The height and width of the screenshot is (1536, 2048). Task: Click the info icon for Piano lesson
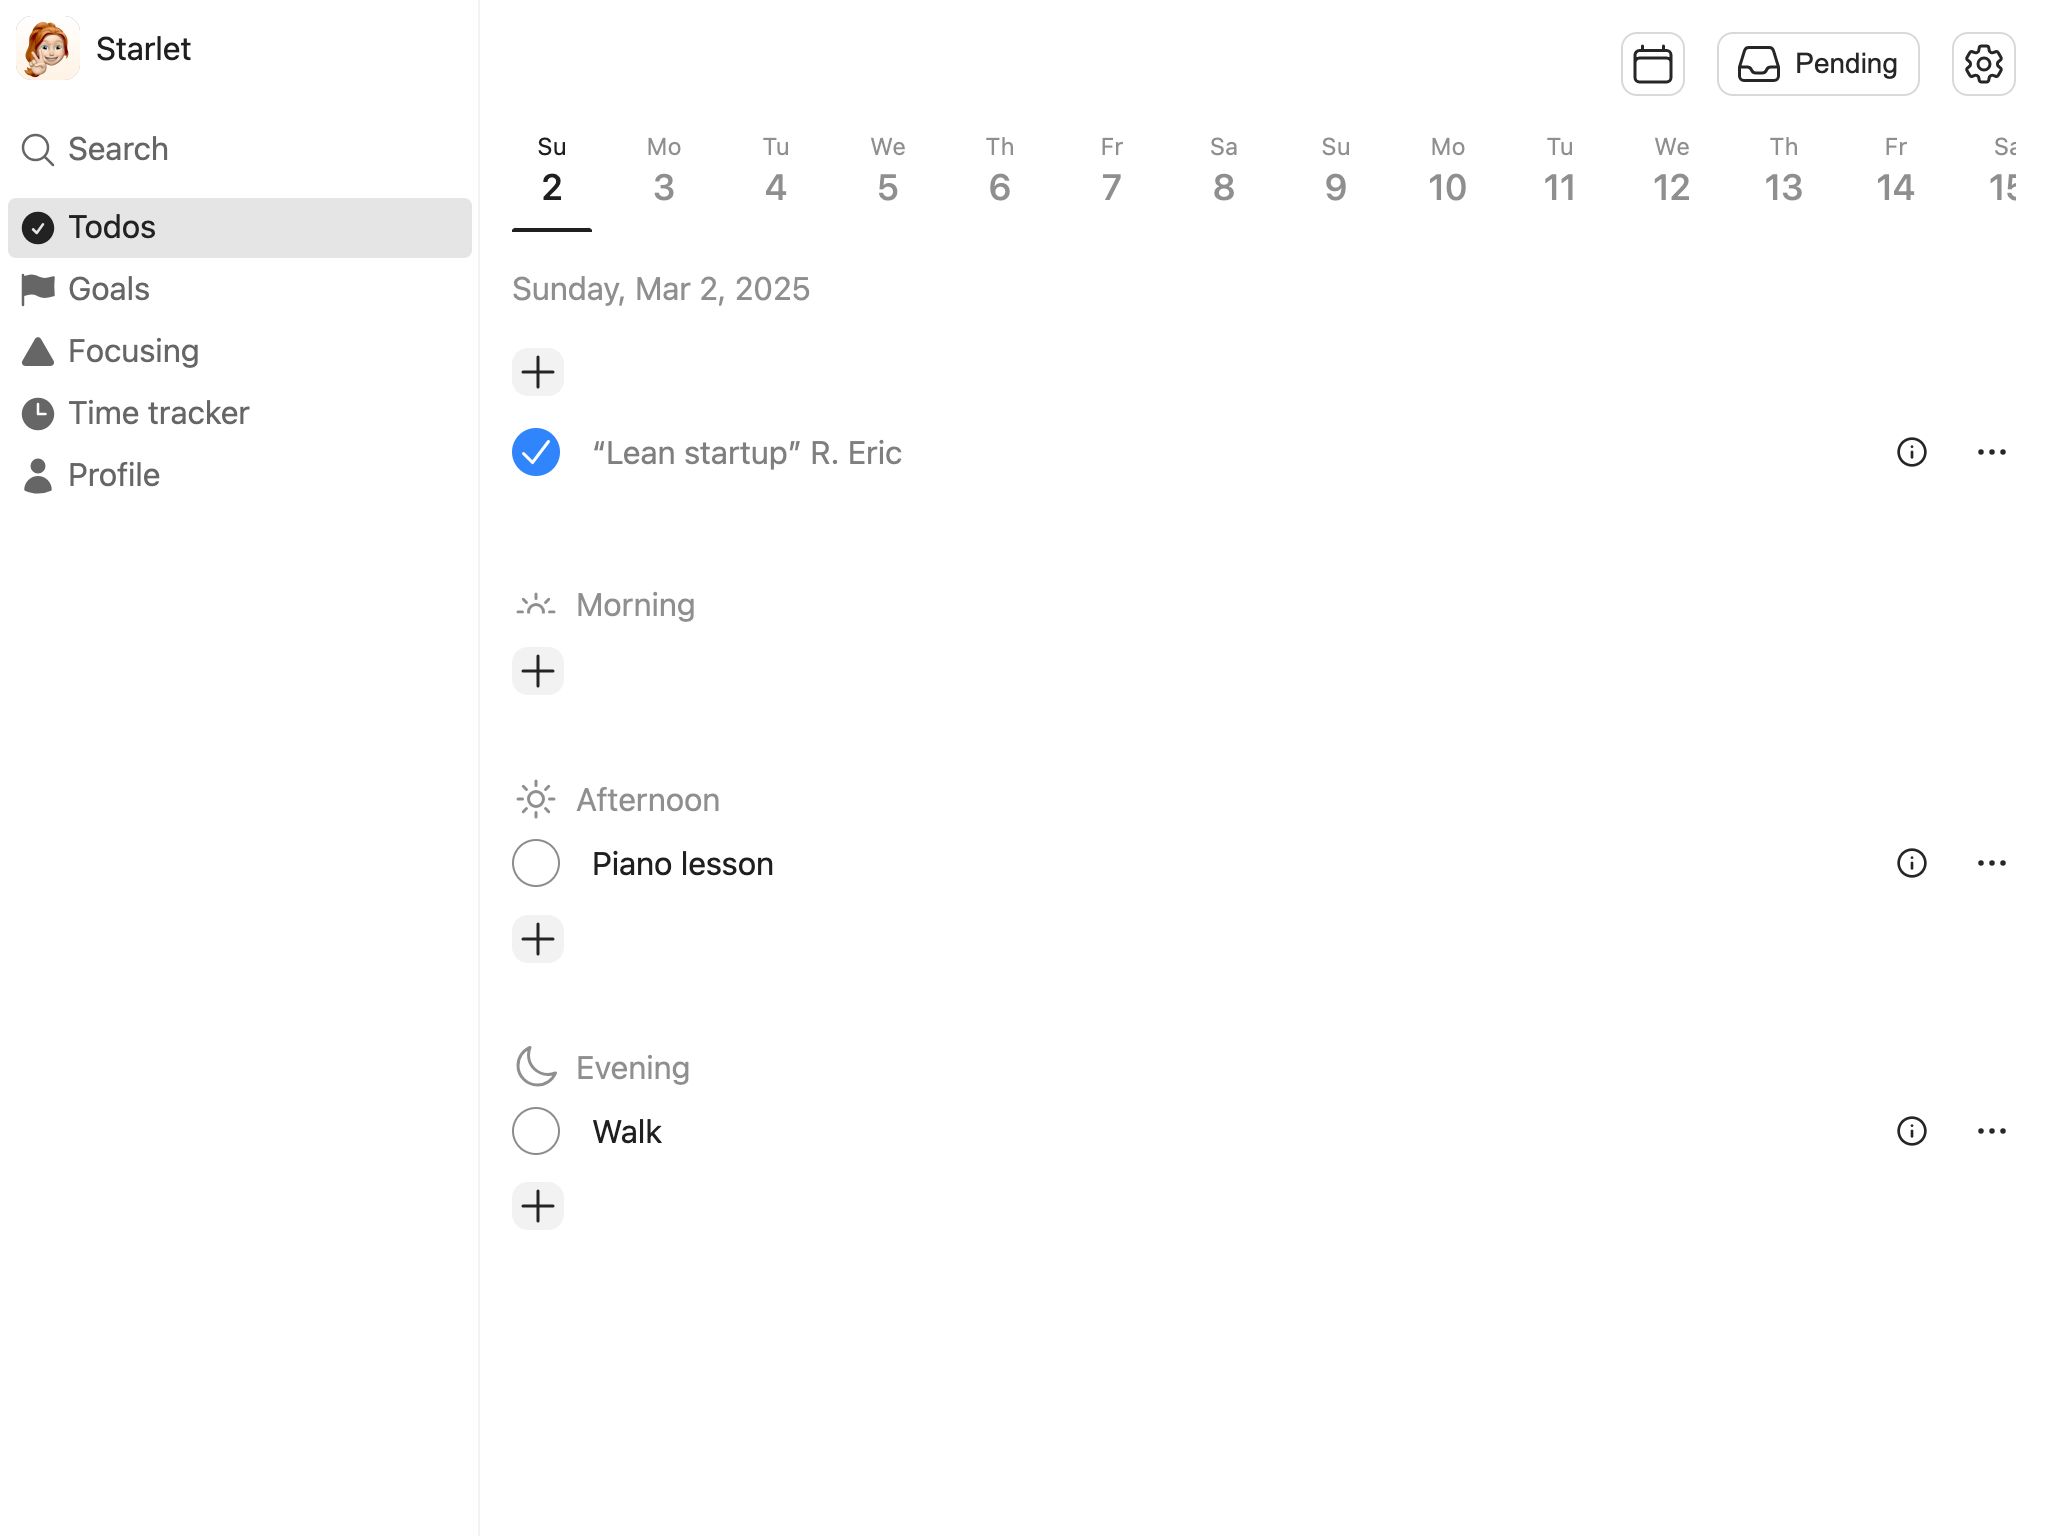tap(1911, 863)
